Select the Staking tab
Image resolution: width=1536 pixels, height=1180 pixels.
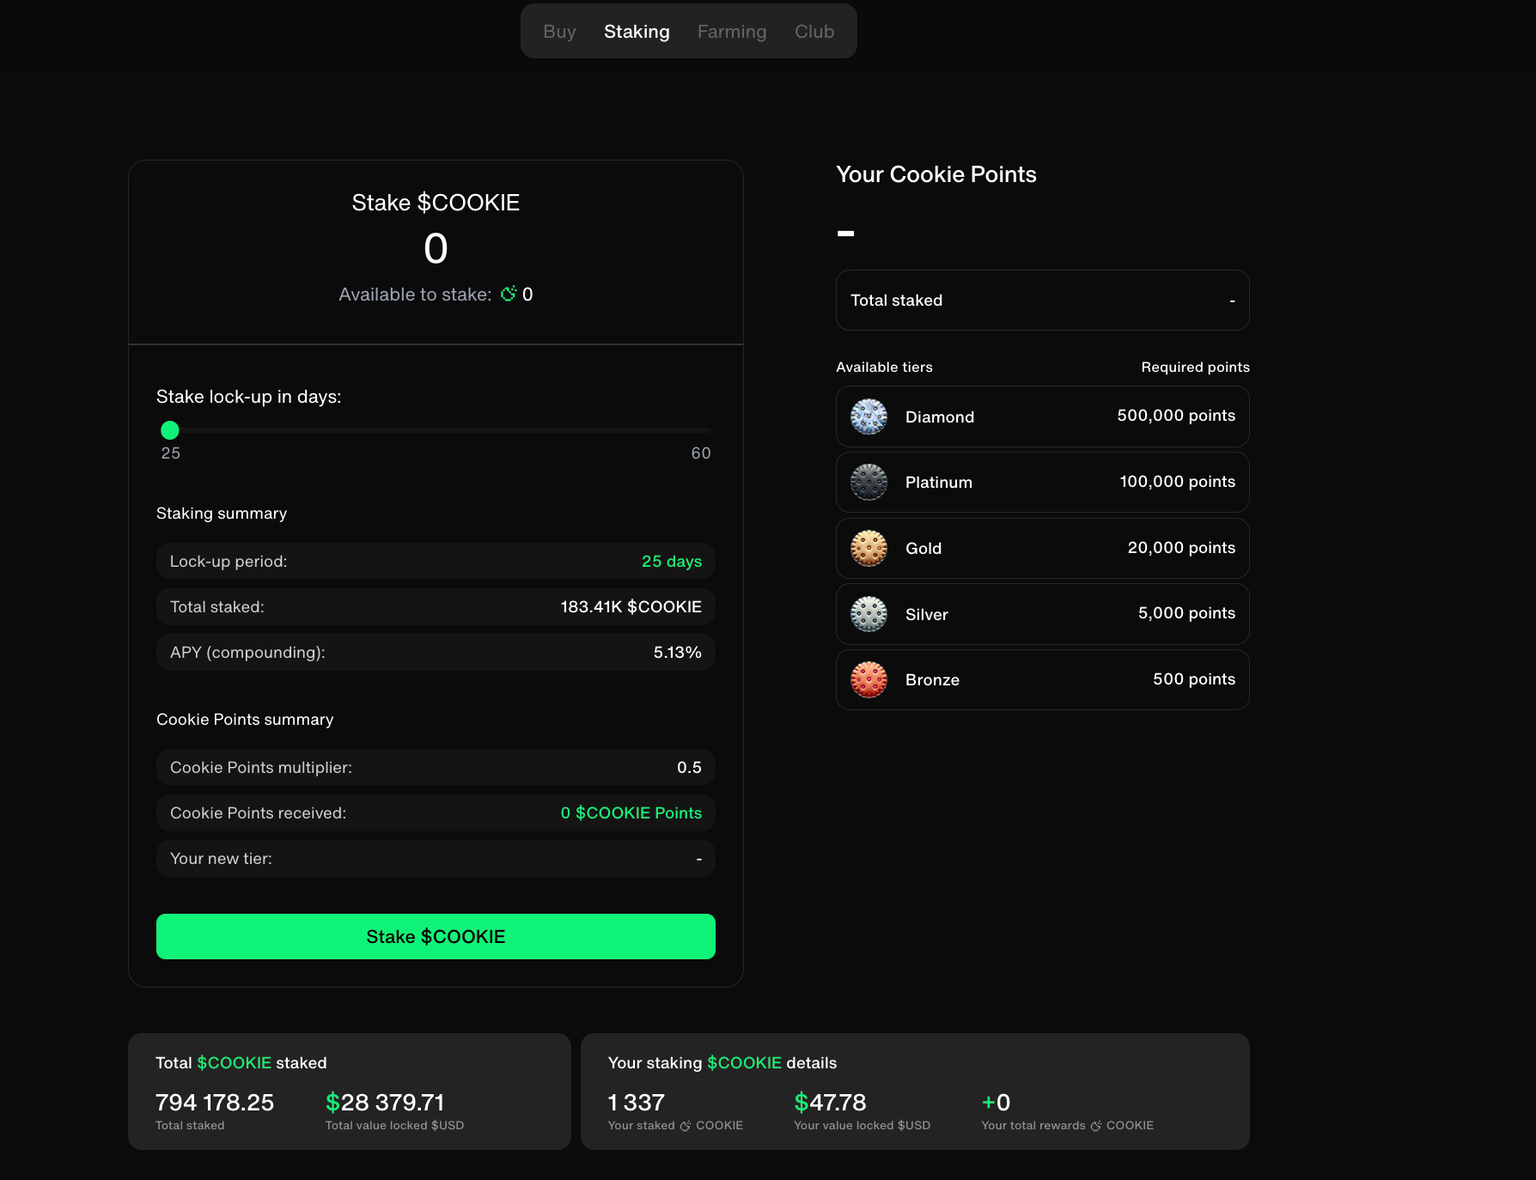(x=636, y=32)
